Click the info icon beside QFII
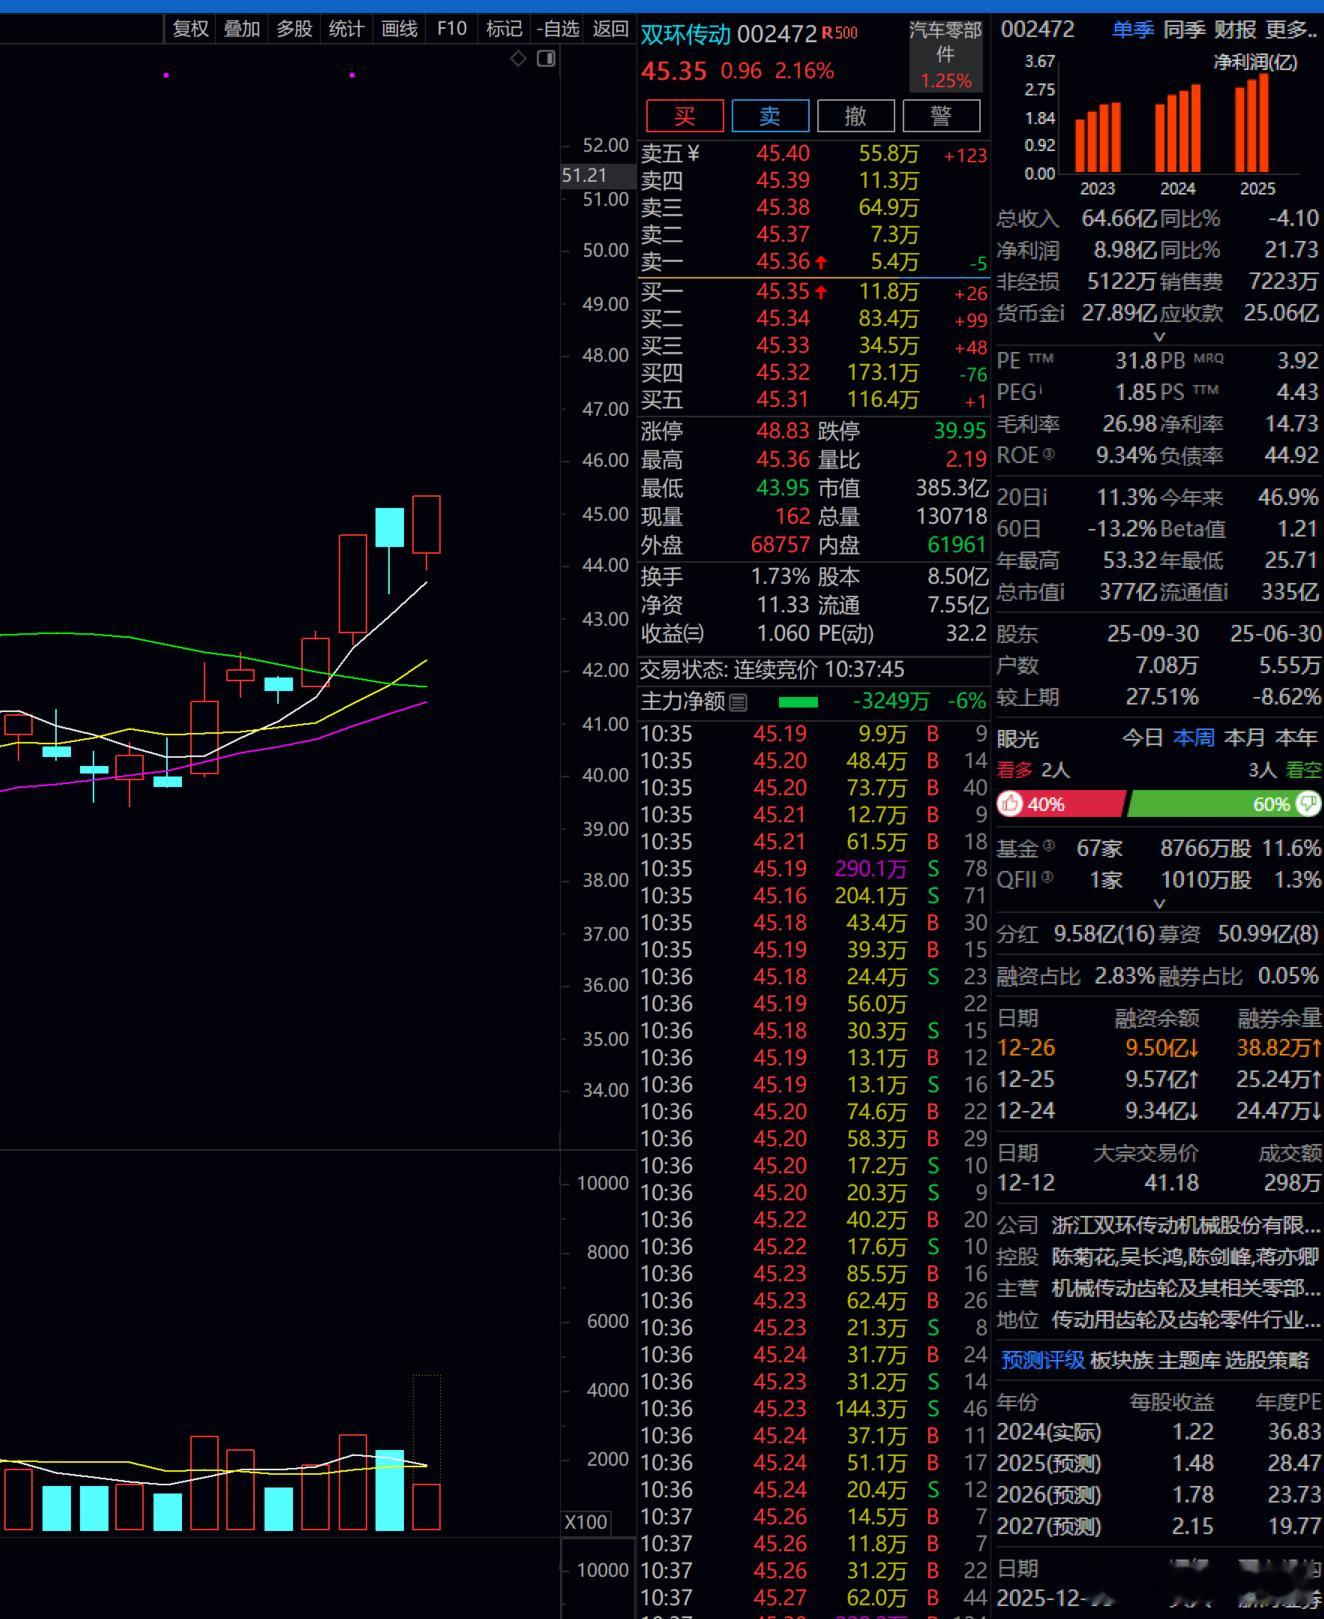 pyautogui.click(x=1047, y=878)
